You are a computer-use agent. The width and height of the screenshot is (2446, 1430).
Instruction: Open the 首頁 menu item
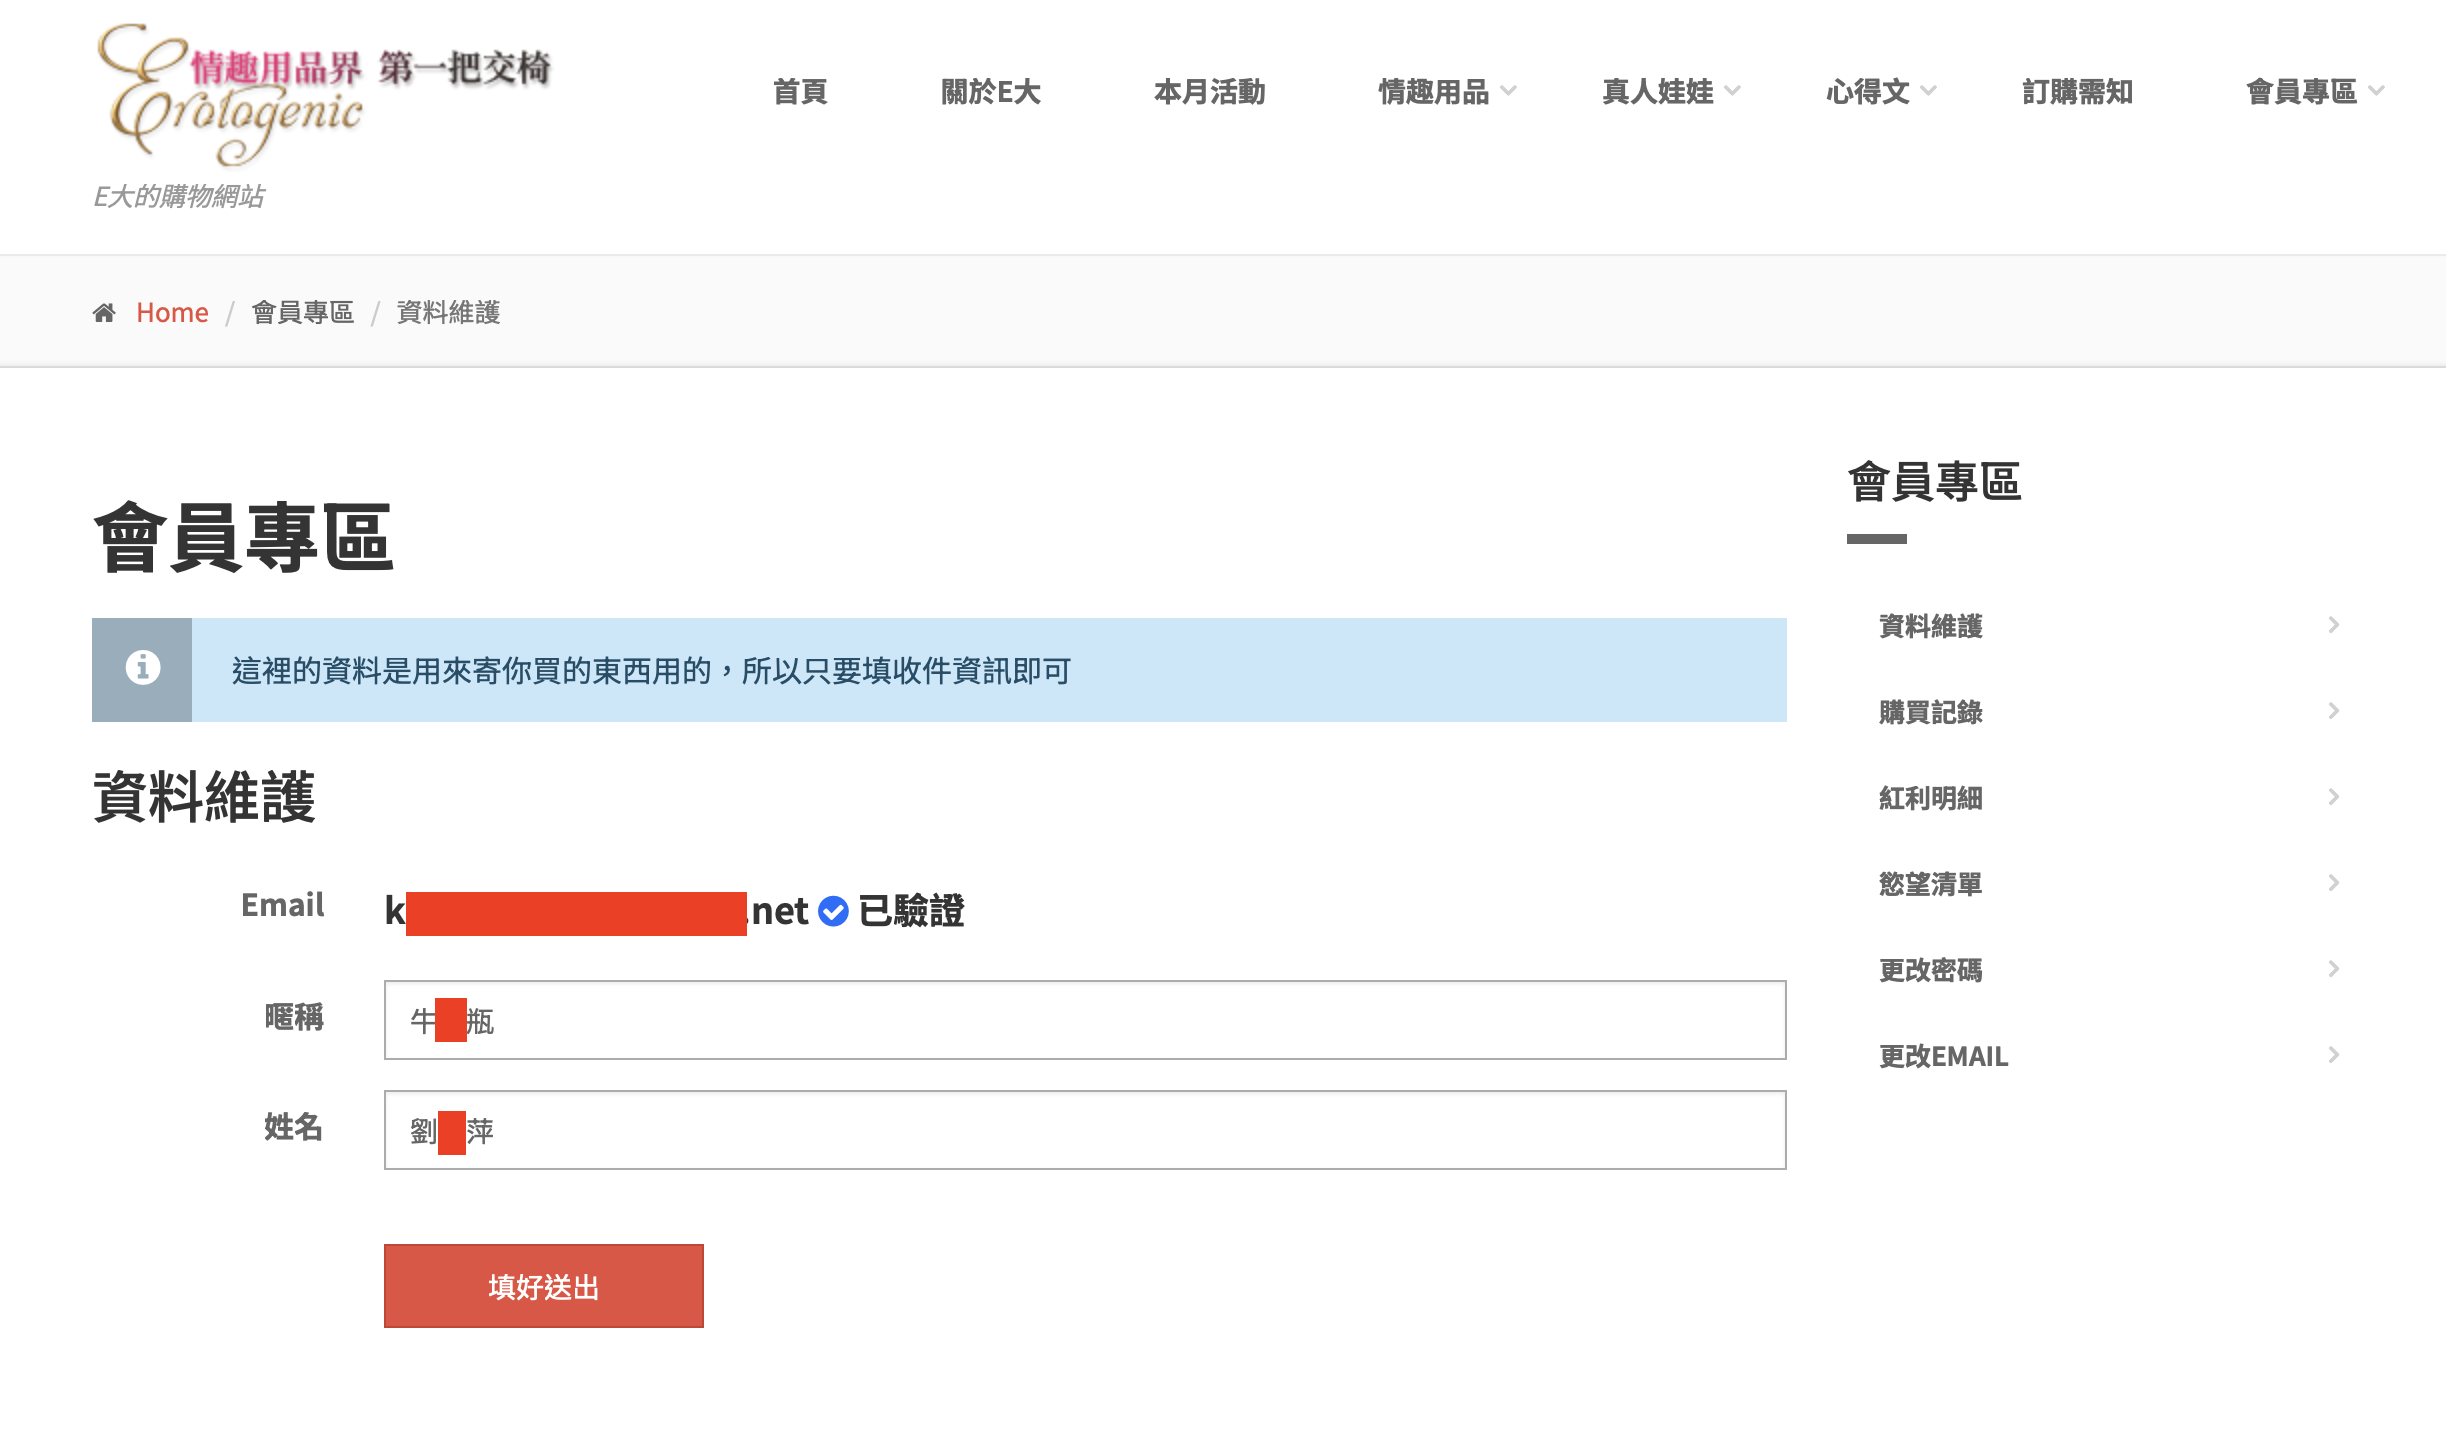coord(800,92)
